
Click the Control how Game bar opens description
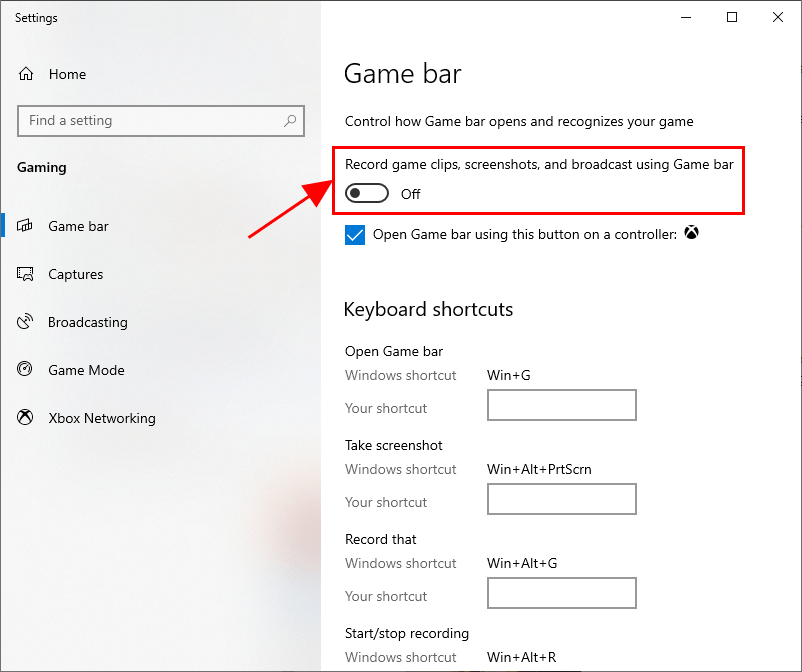[519, 122]
